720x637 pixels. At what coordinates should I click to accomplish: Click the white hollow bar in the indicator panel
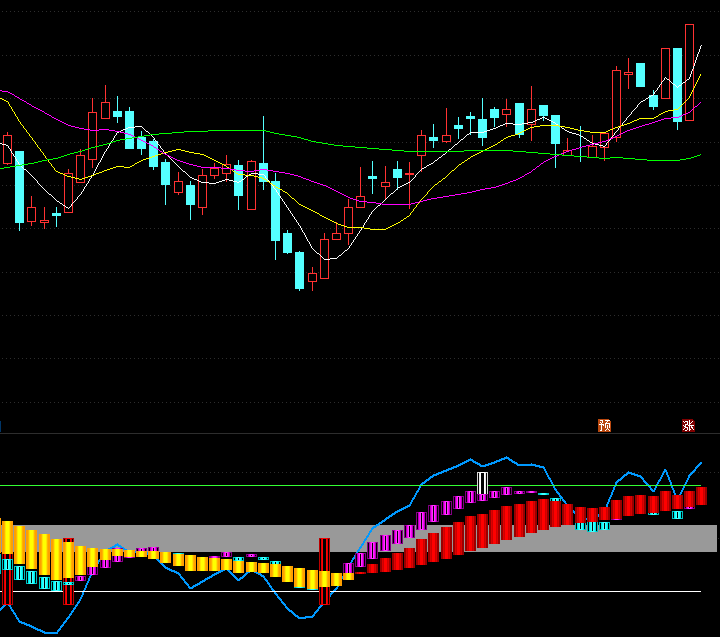(482, 483)
